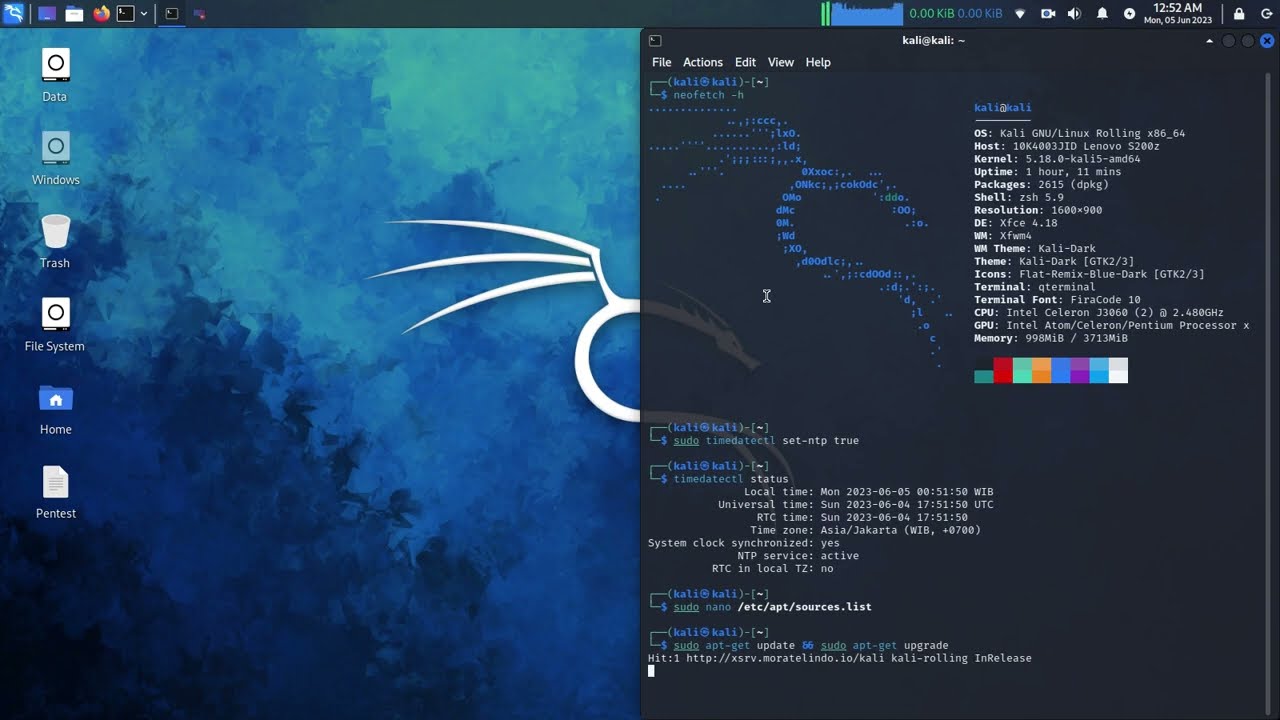Open the terminal Actions menu
The width and height of the screenshot is (1280, 720).
[x=703, y=62]
